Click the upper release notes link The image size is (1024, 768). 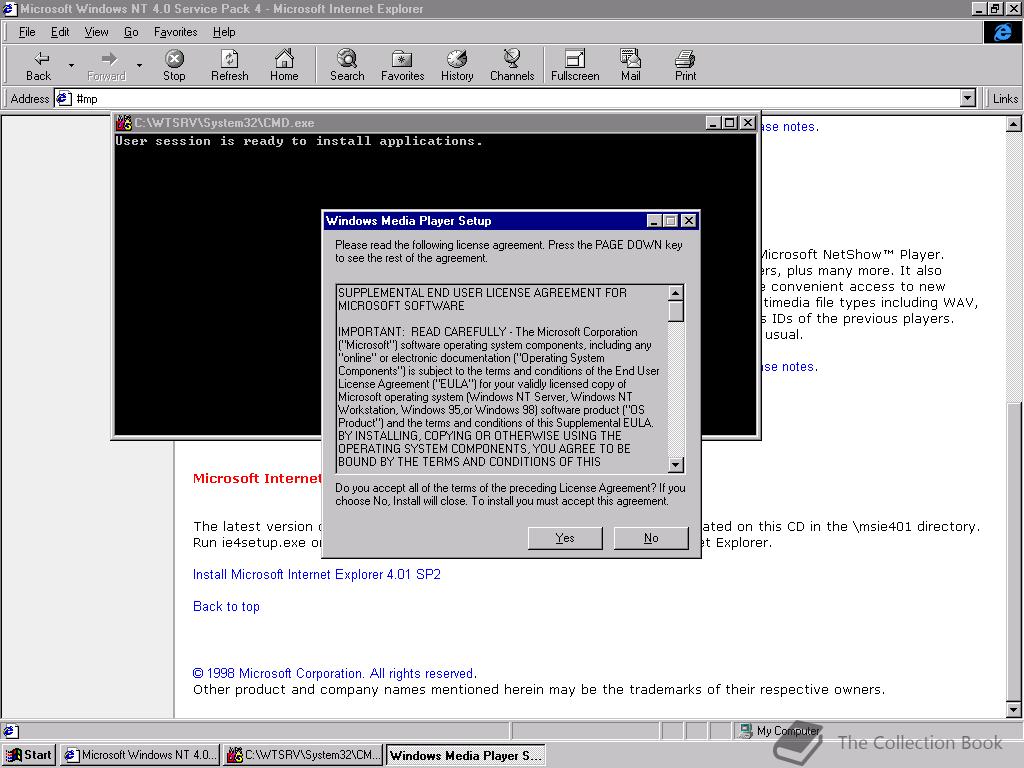pos(789,127)
